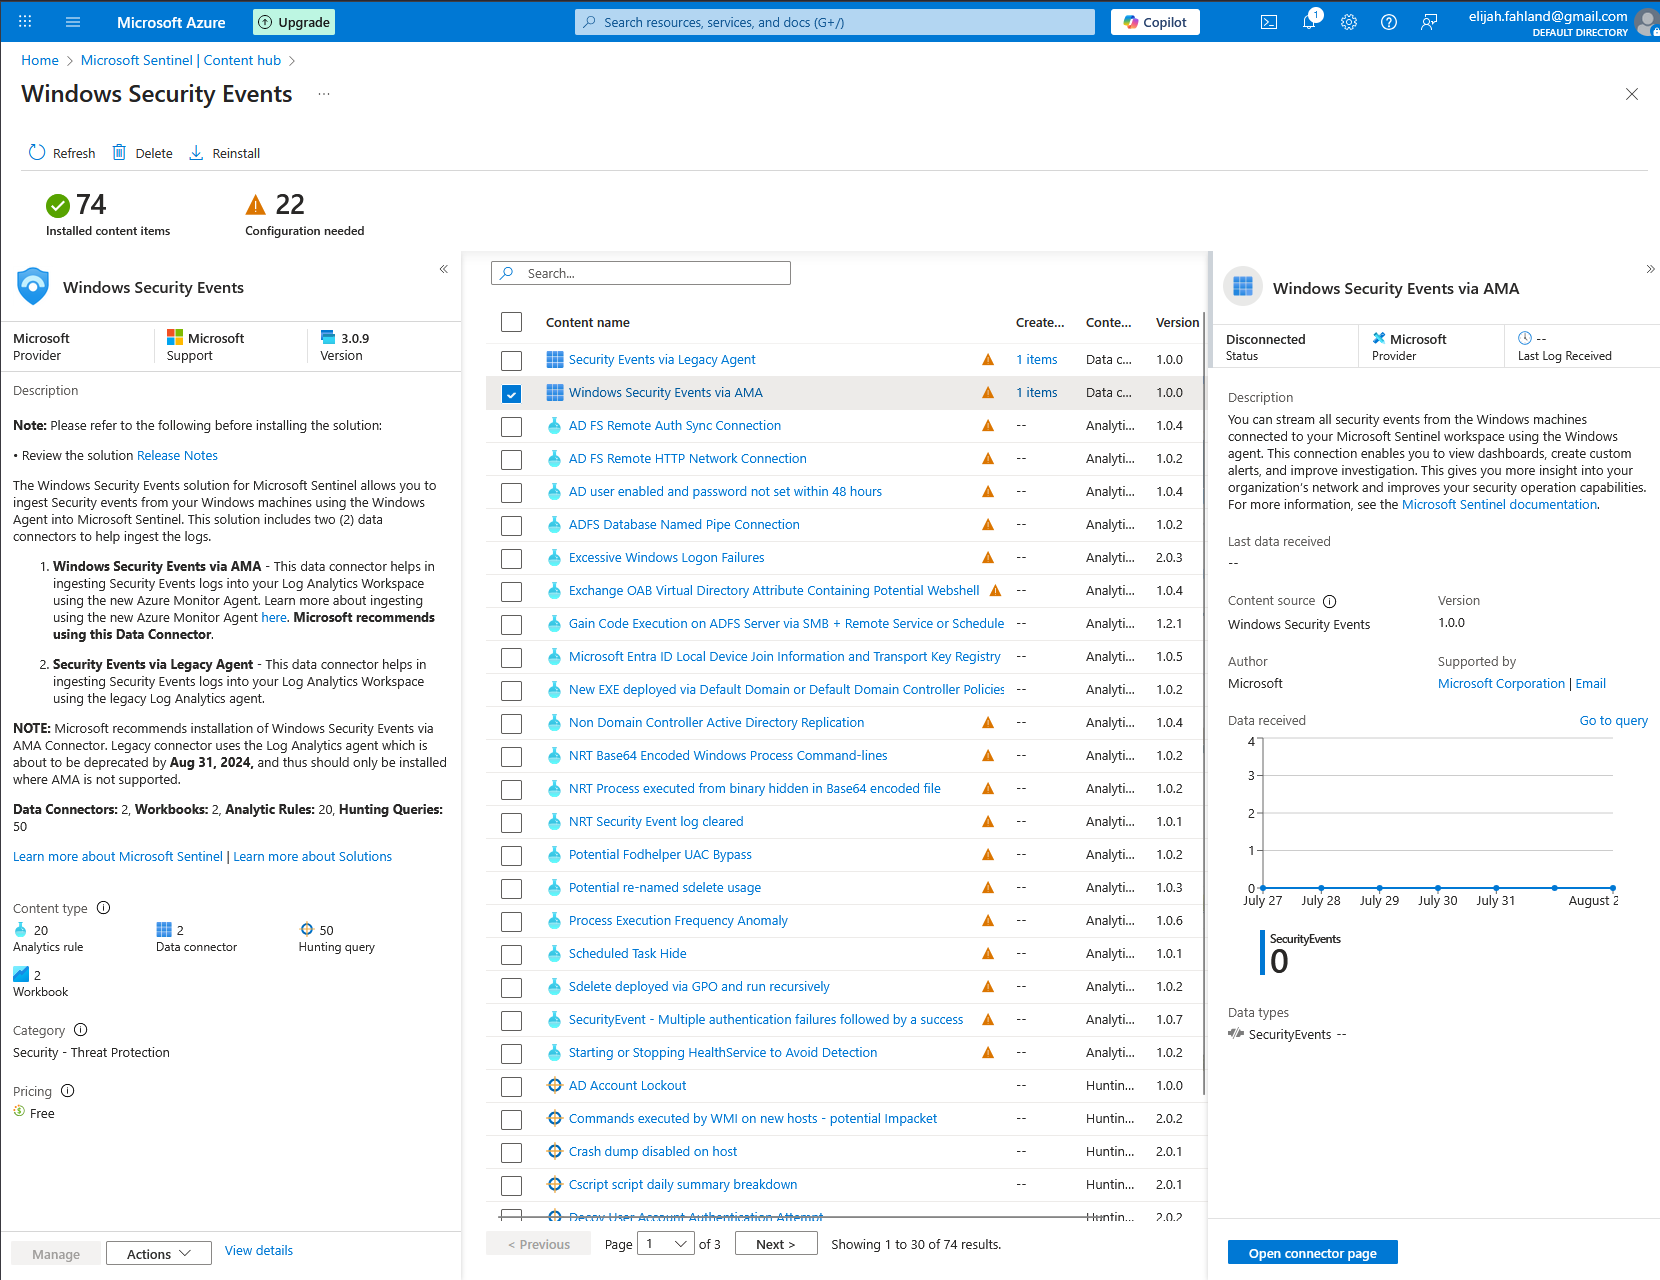Check AD FS Remote Auth Sync Connection checkbox
Viewport: 1660px width, 1280px height.
pos(512,427)
